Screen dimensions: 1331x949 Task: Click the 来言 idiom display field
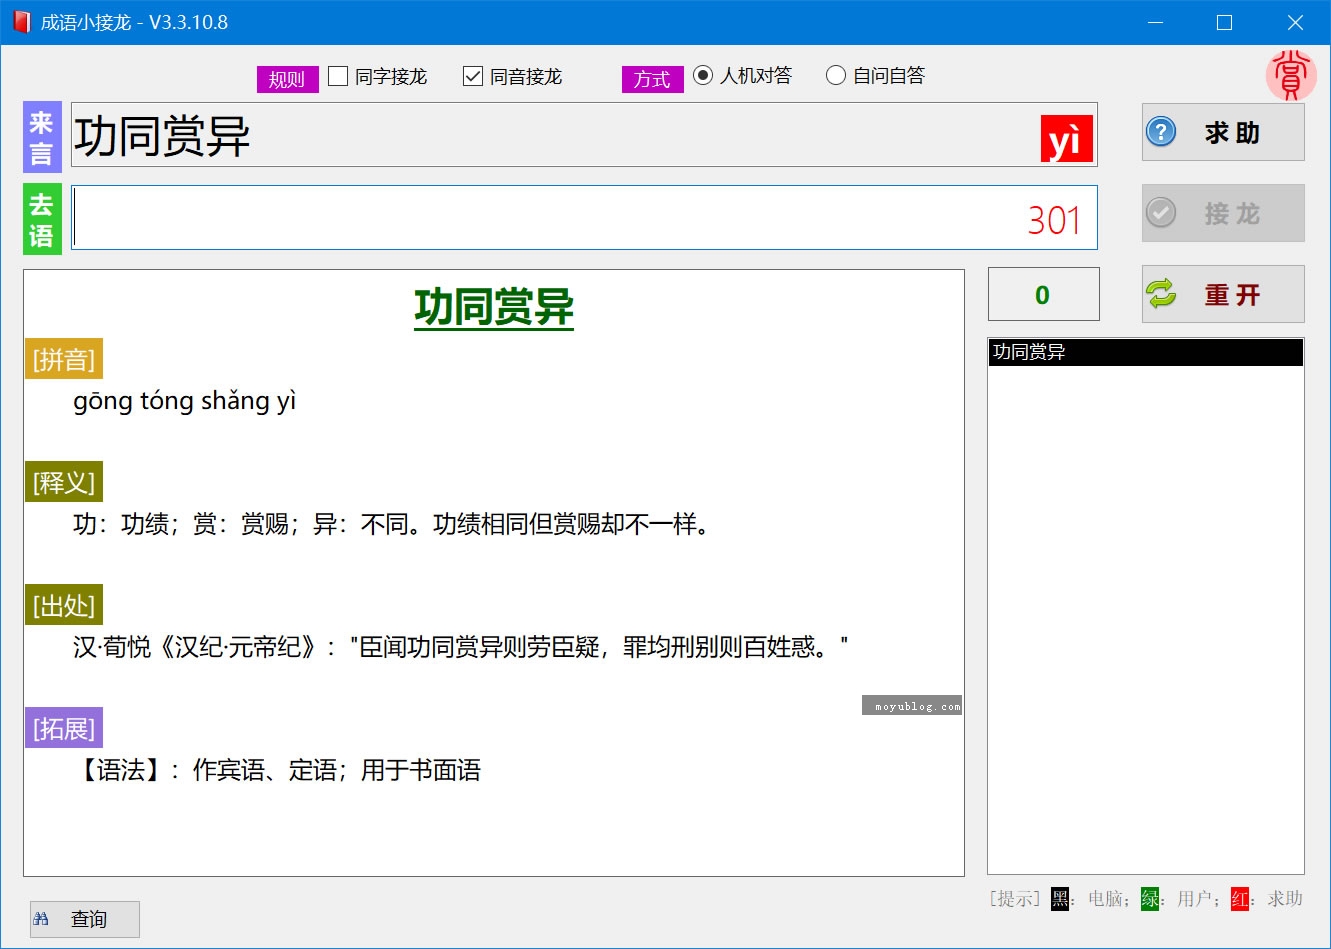click(x=584, y=135)
